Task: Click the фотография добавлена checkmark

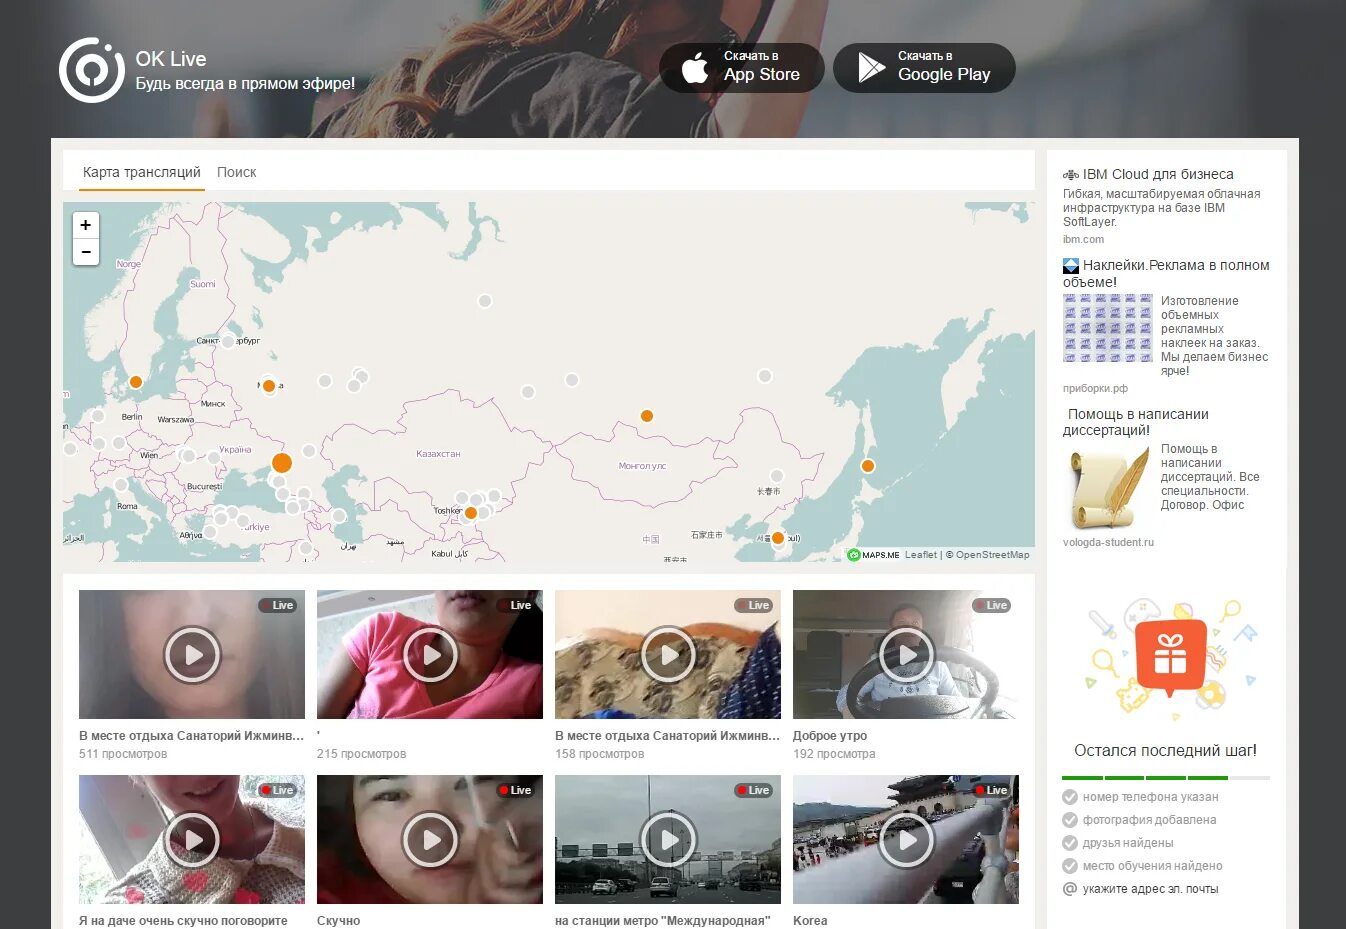Action: click(x=1070, y=820)
